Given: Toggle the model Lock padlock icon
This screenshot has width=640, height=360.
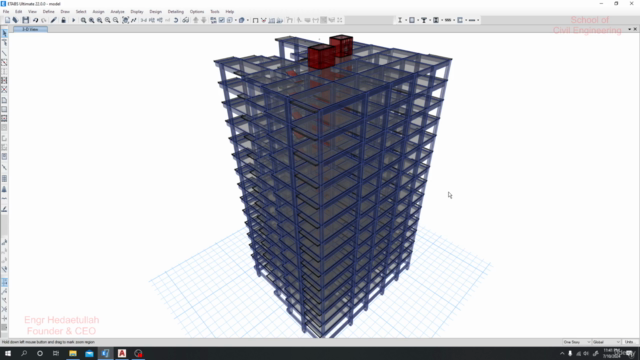Looking at the screenshot, I should tap(63, 20).
